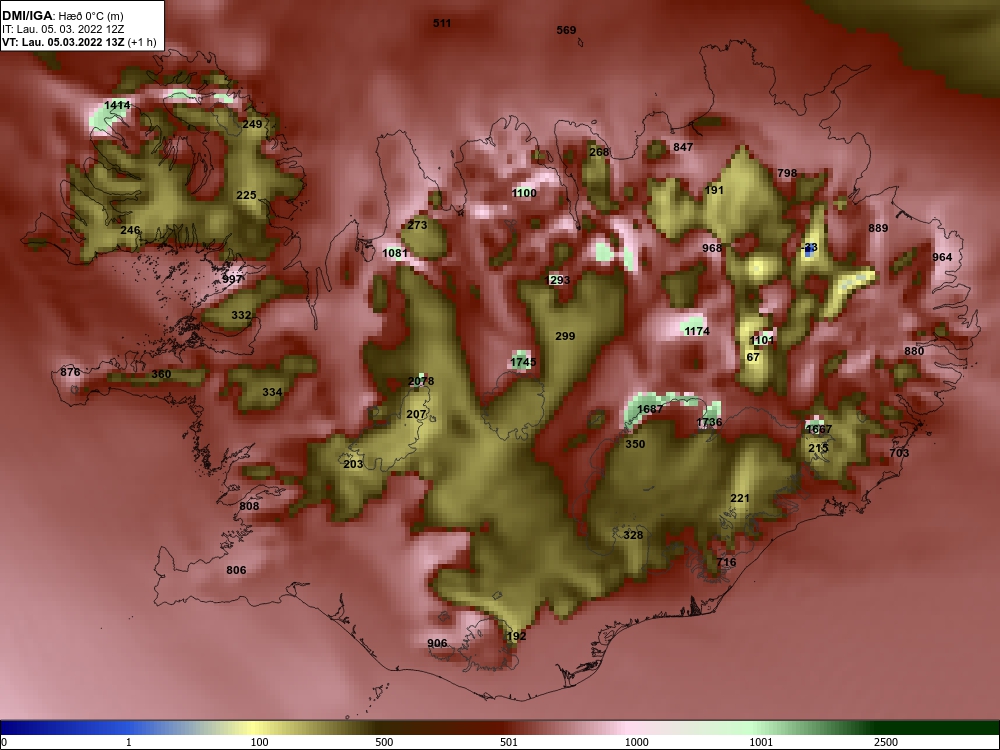
Task: Click the 997 value label
Action: (233, 279)
